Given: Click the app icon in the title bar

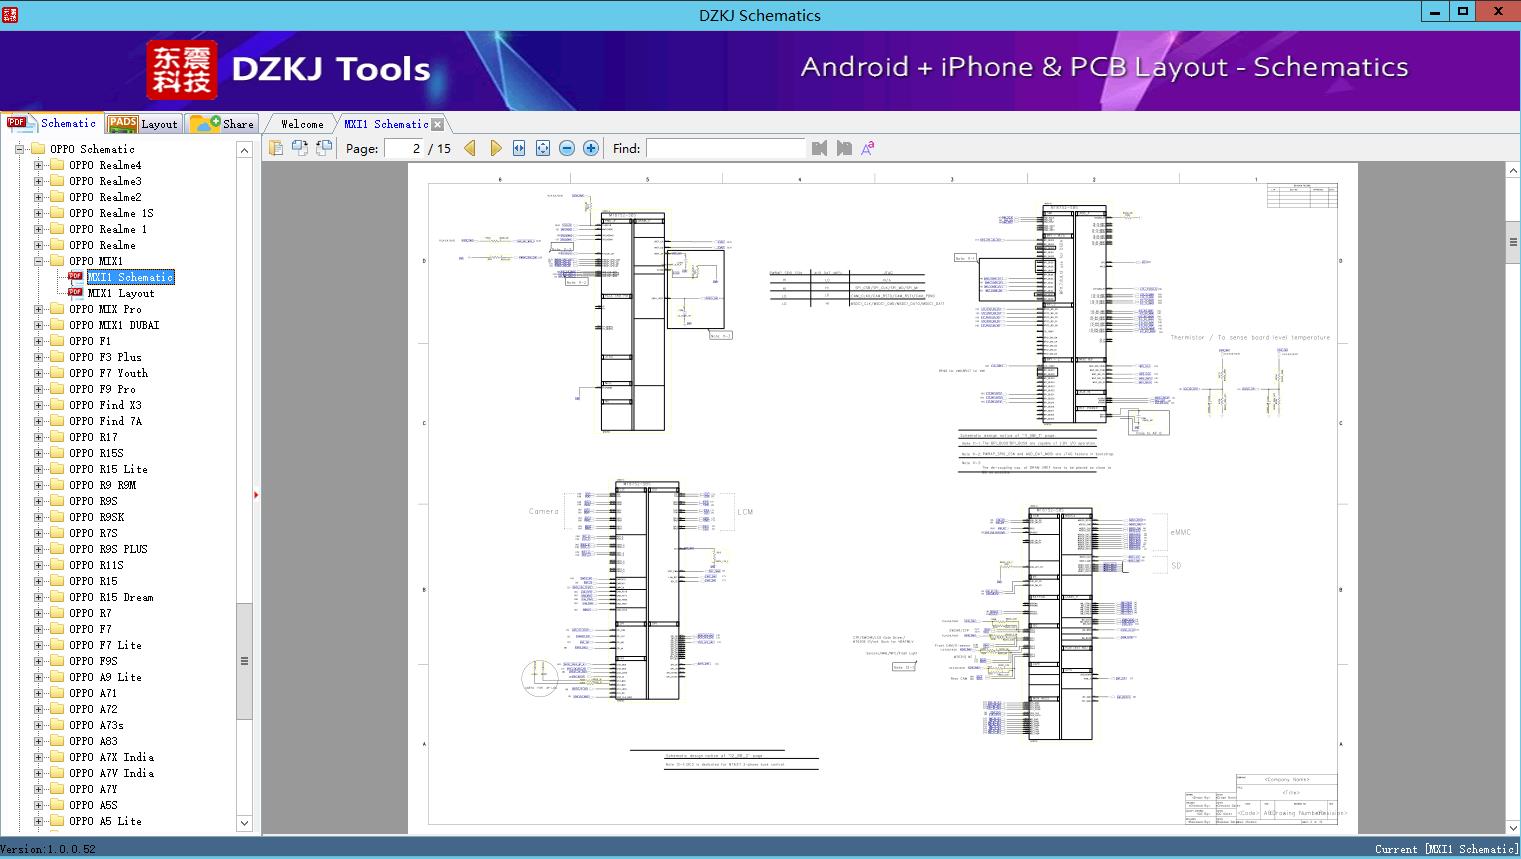Looking at the screenshot, I should pos(10,14).
